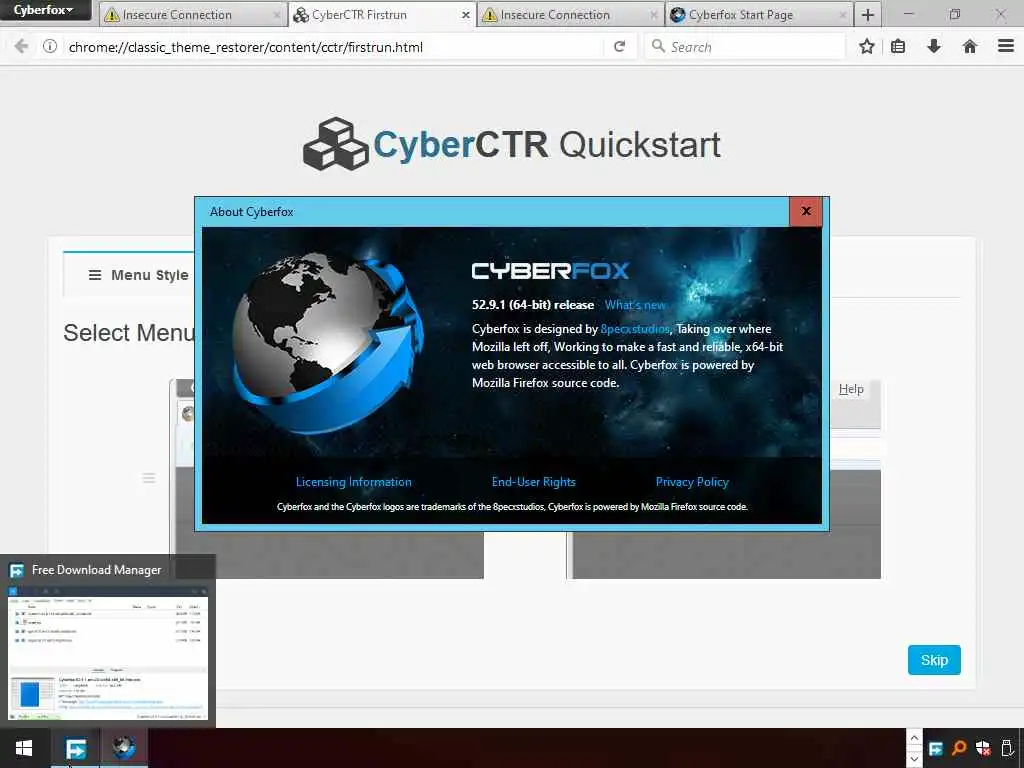Go to home page icon
This screenshot has height=768, width=1024.
click(970, 46)
